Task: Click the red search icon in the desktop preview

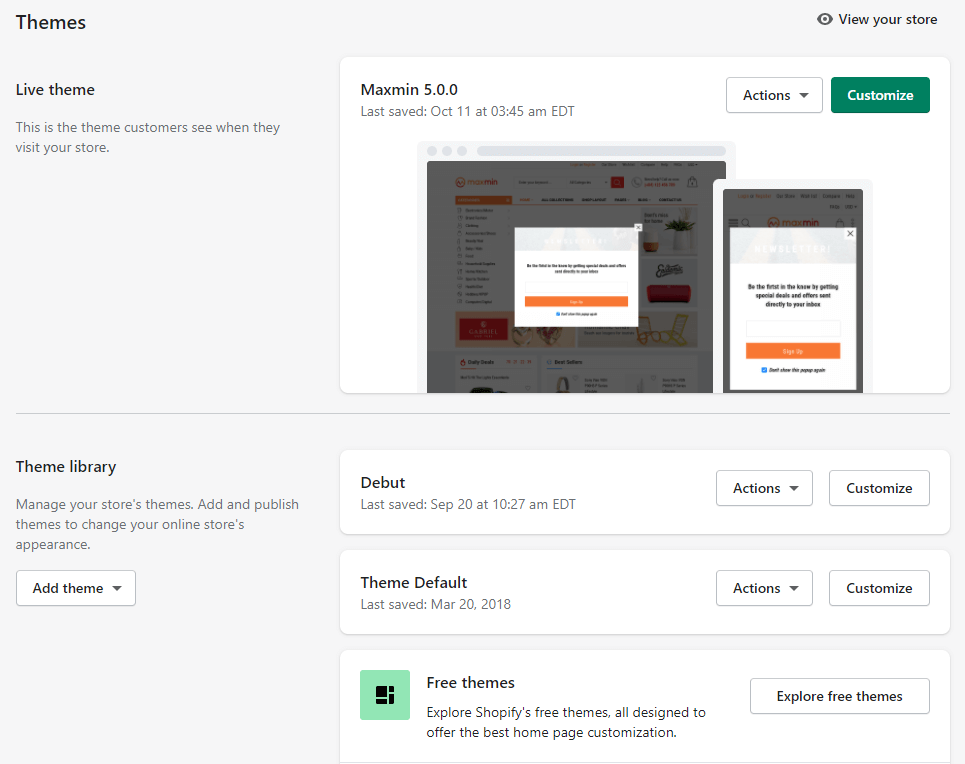Action: coord(617,182)
